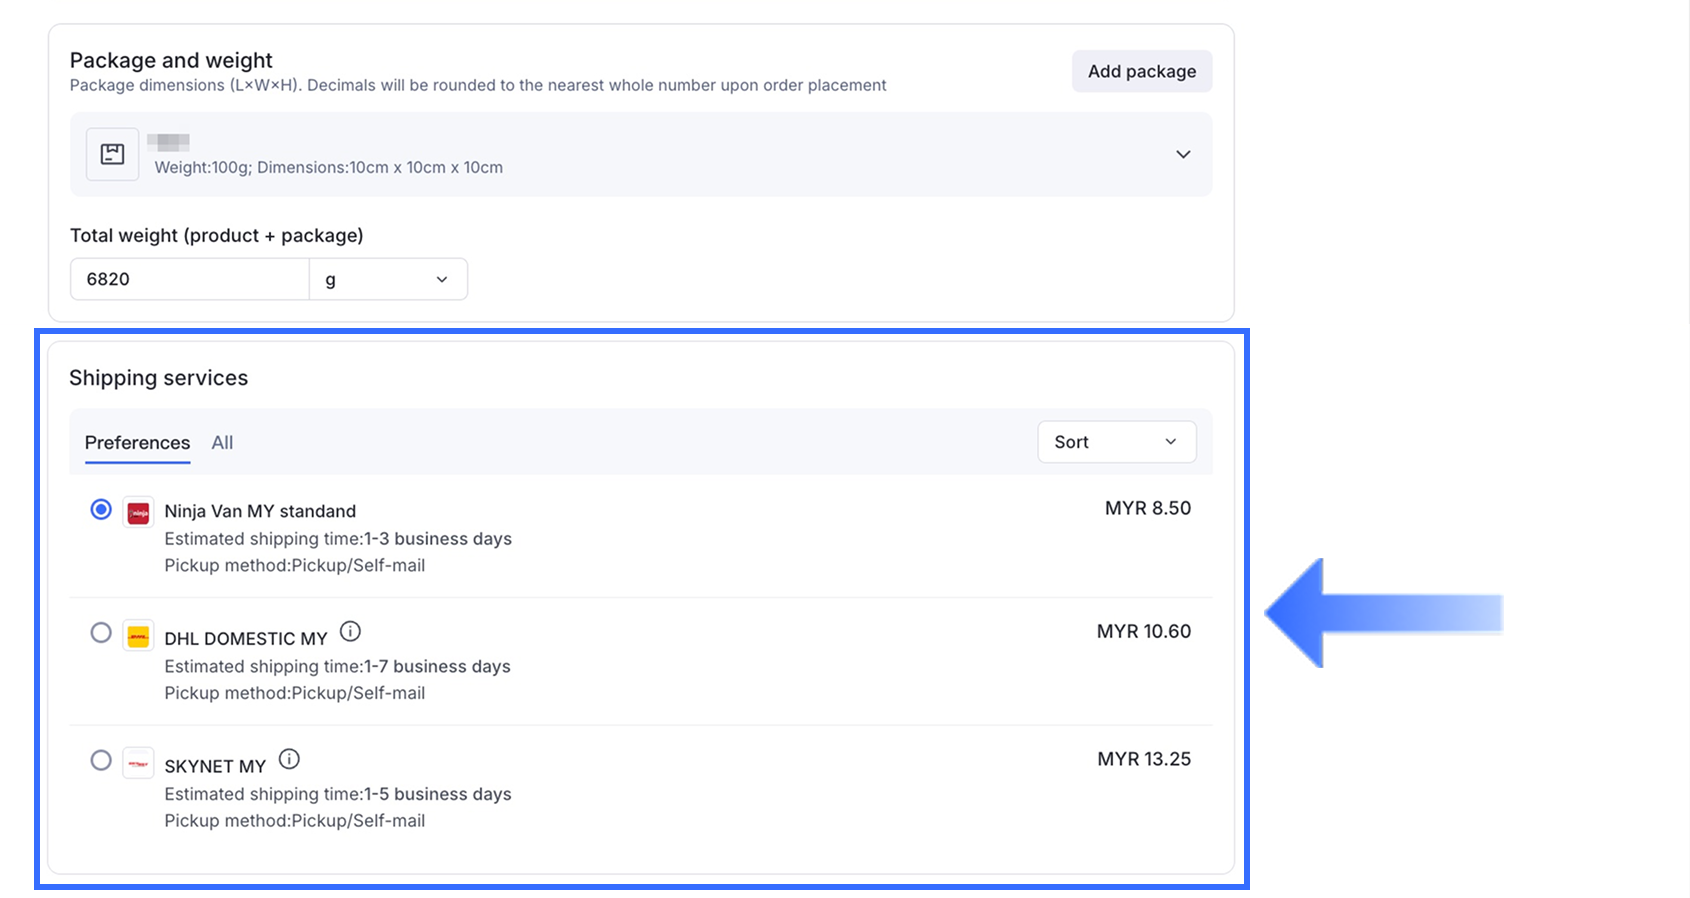Click the package box icon
This screenshot has height=898, width=1690.
[112, 154]
